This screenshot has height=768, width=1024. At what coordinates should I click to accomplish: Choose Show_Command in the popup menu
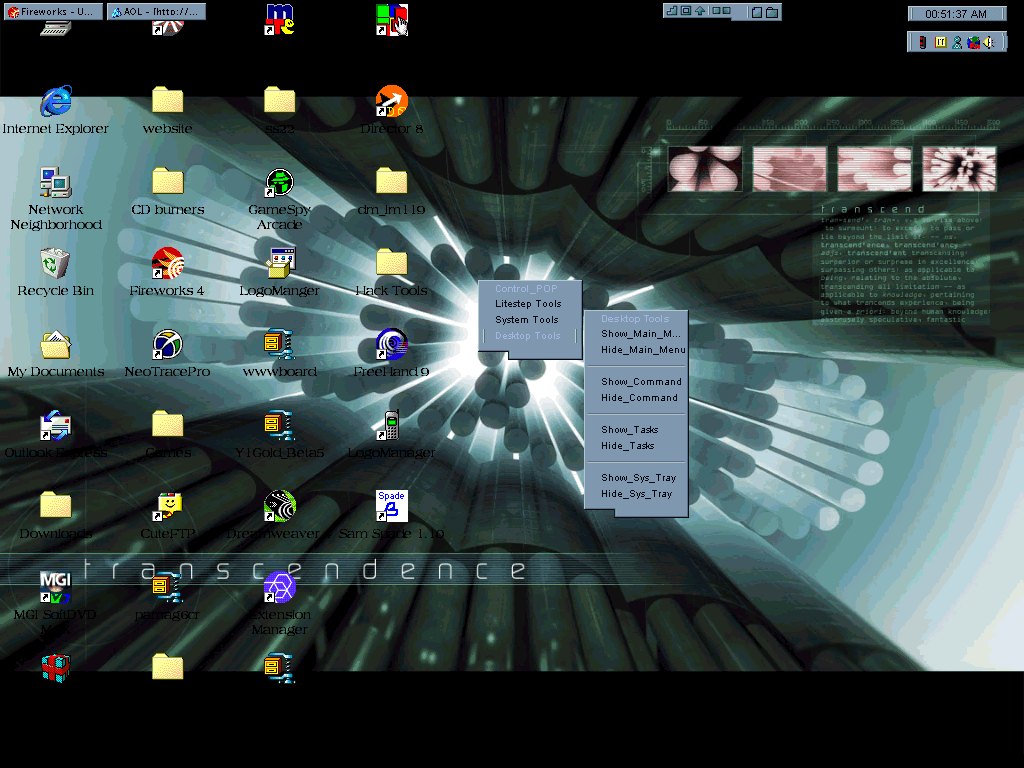click(641, 382)
